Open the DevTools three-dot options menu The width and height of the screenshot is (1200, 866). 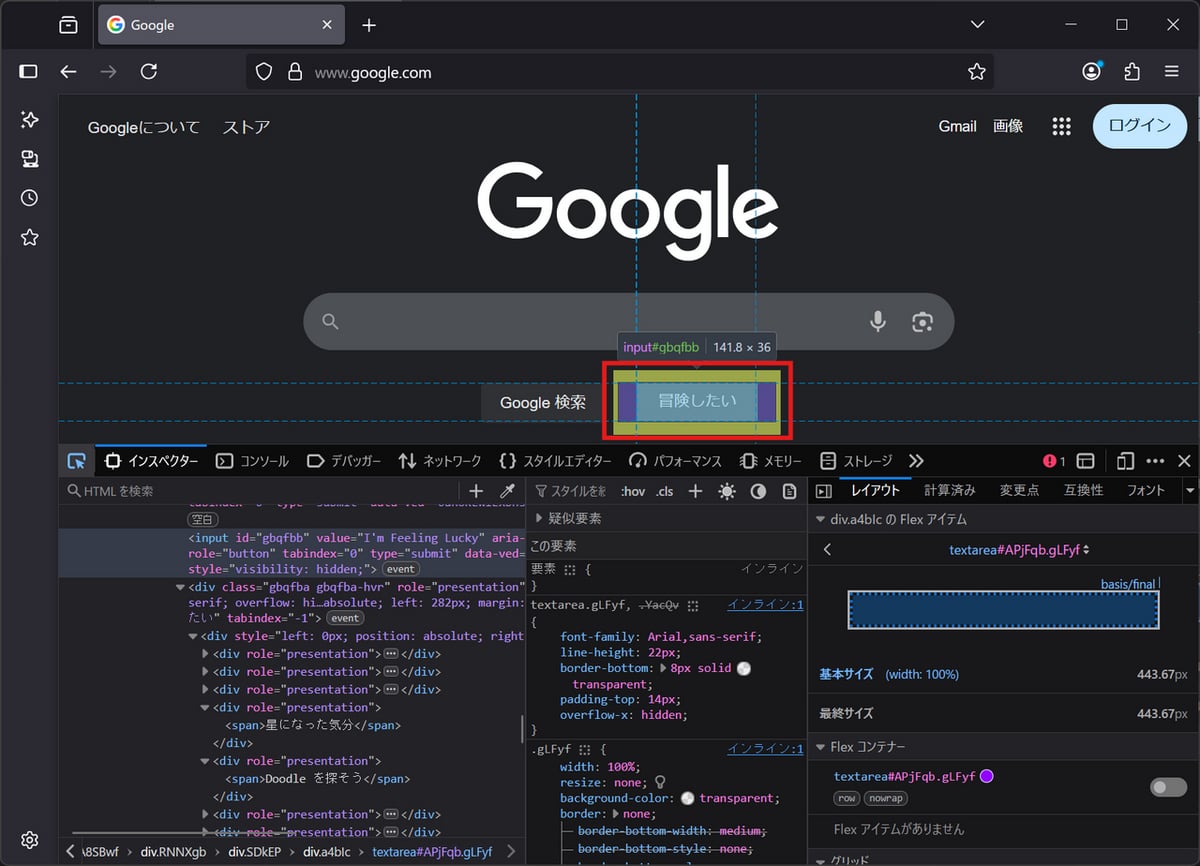click(x=1155, y=461)
